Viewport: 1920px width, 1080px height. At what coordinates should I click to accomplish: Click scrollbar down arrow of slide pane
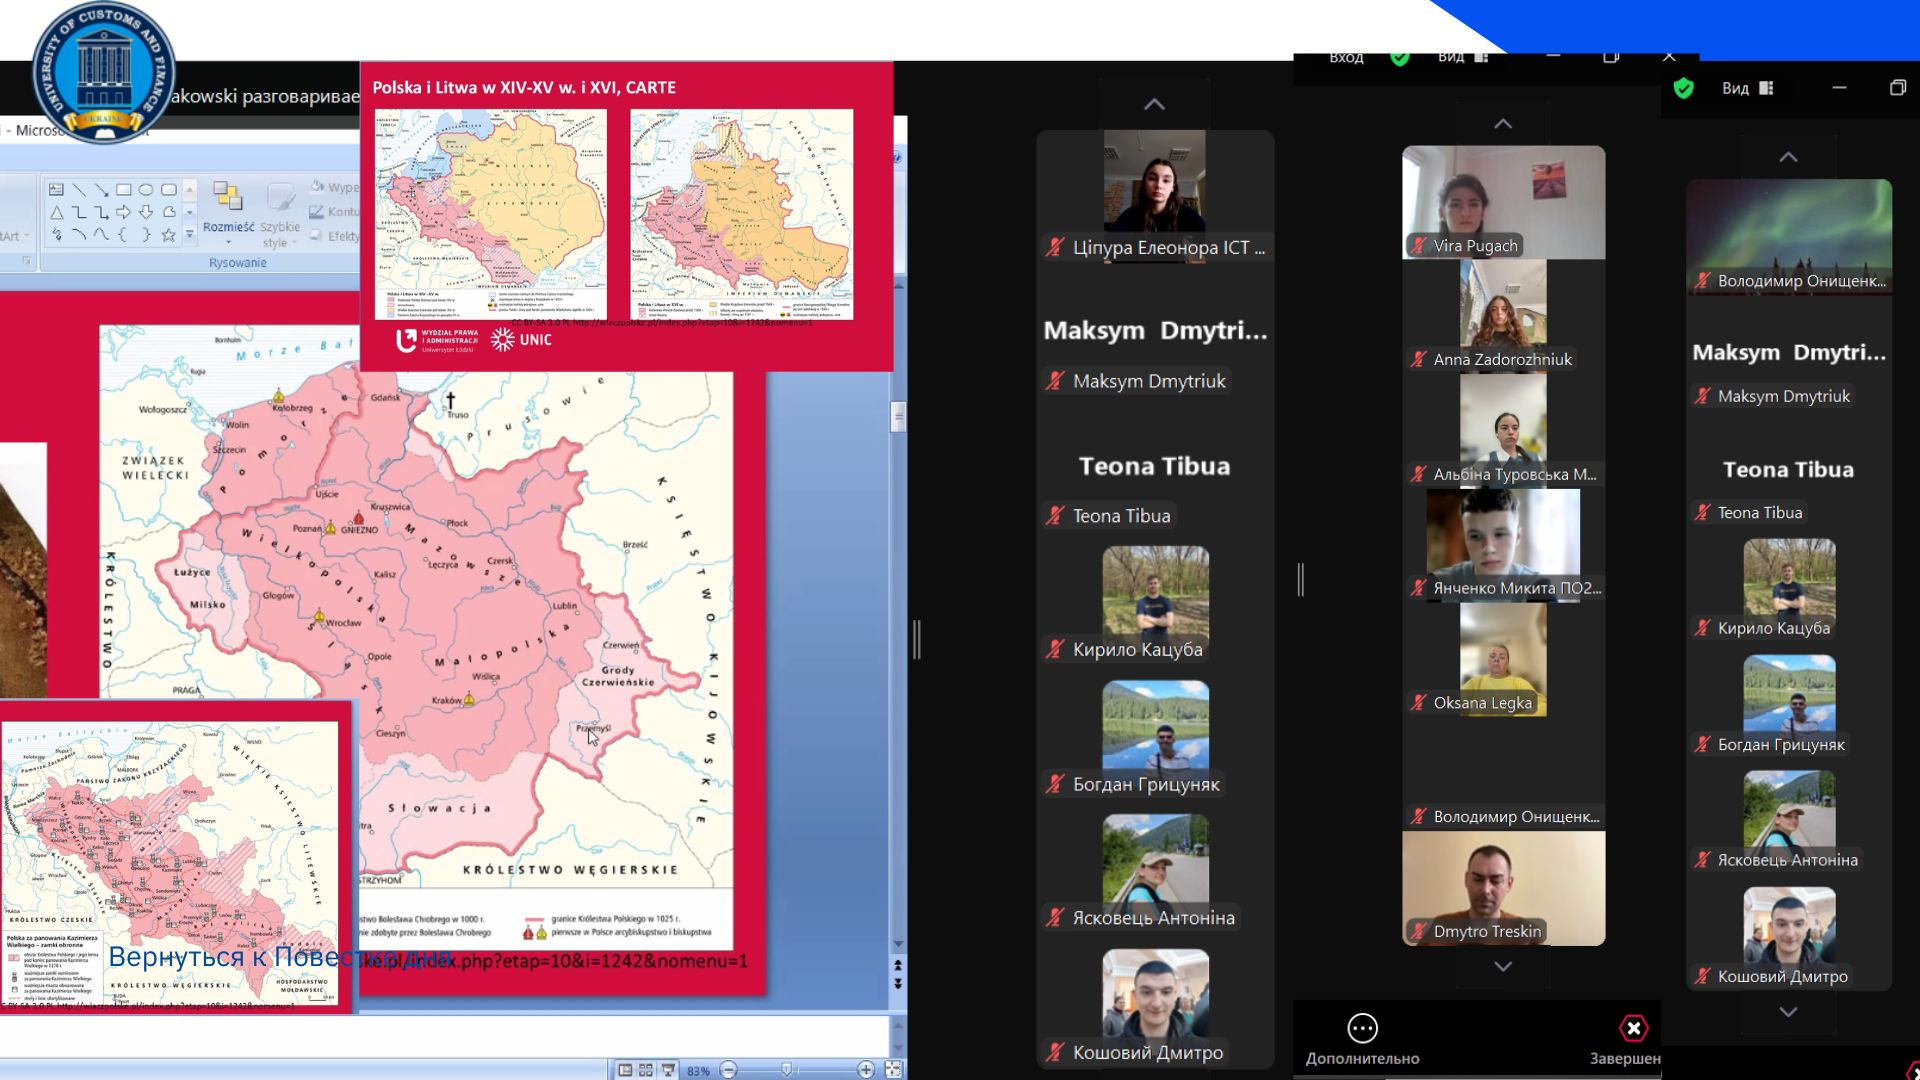898,944
